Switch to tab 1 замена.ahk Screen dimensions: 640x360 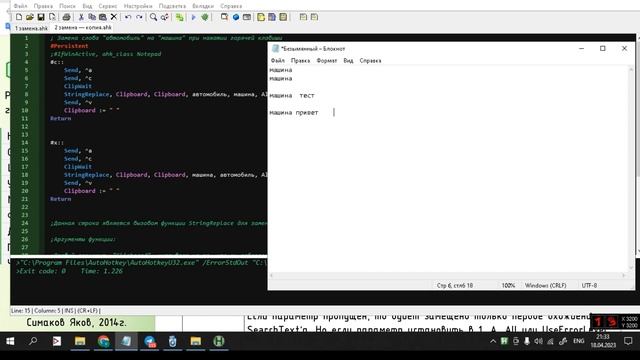(31, 28)
